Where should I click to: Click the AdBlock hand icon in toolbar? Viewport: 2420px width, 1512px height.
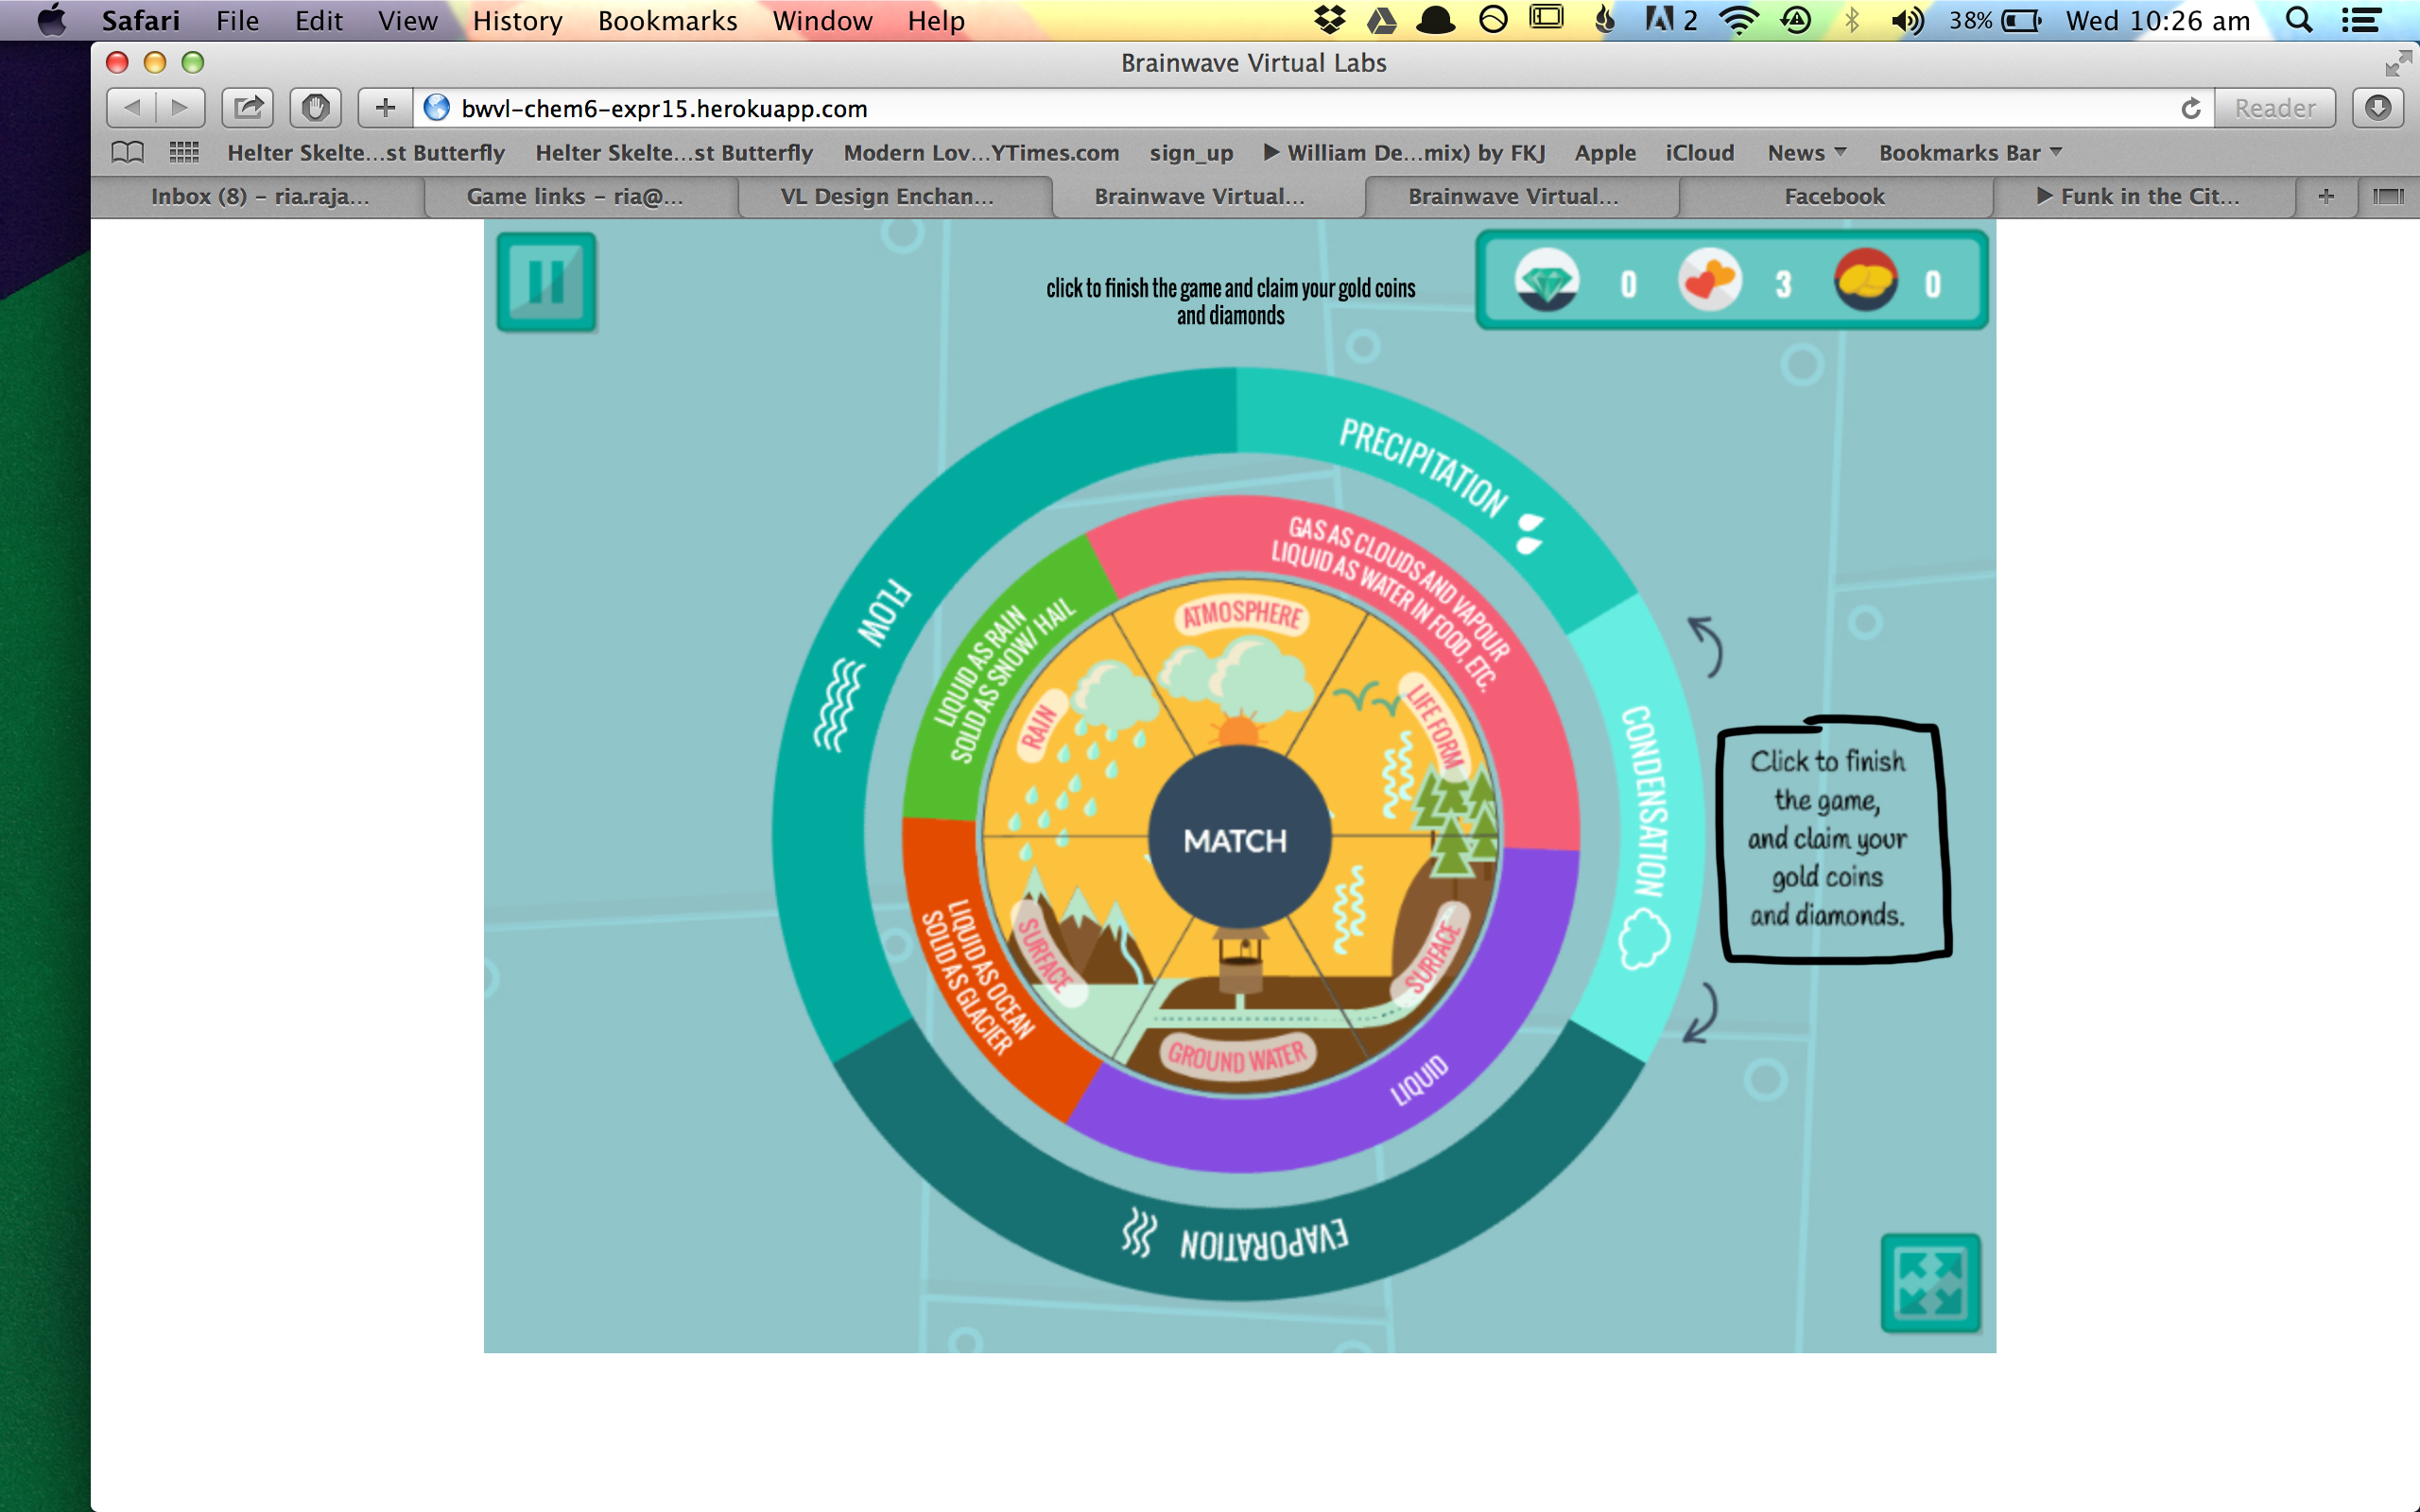(x=316, y=108)
